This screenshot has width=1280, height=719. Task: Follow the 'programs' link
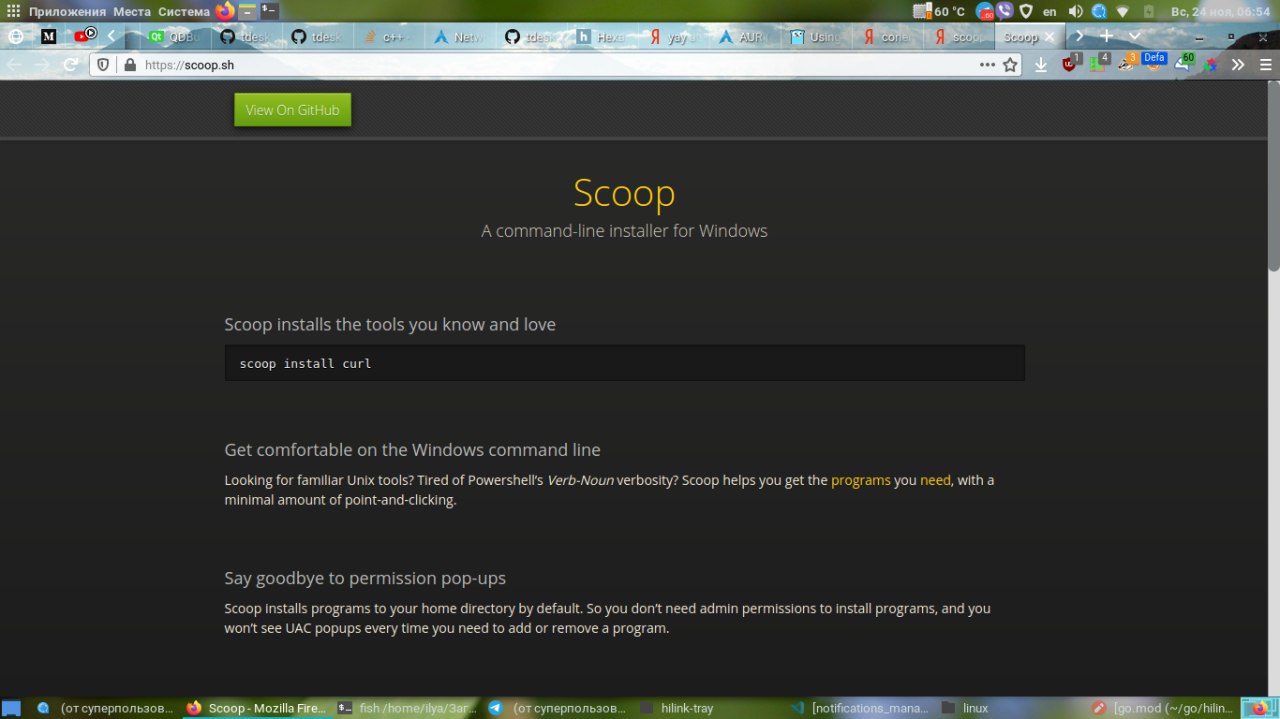point(860,480)
